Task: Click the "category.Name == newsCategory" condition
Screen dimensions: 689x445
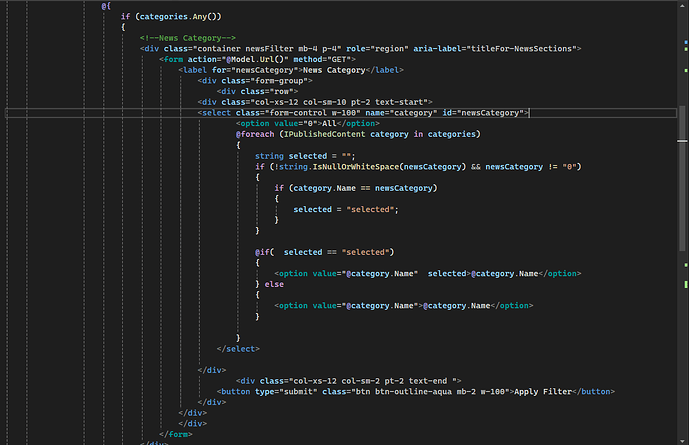Action: (x=363, y=188)
